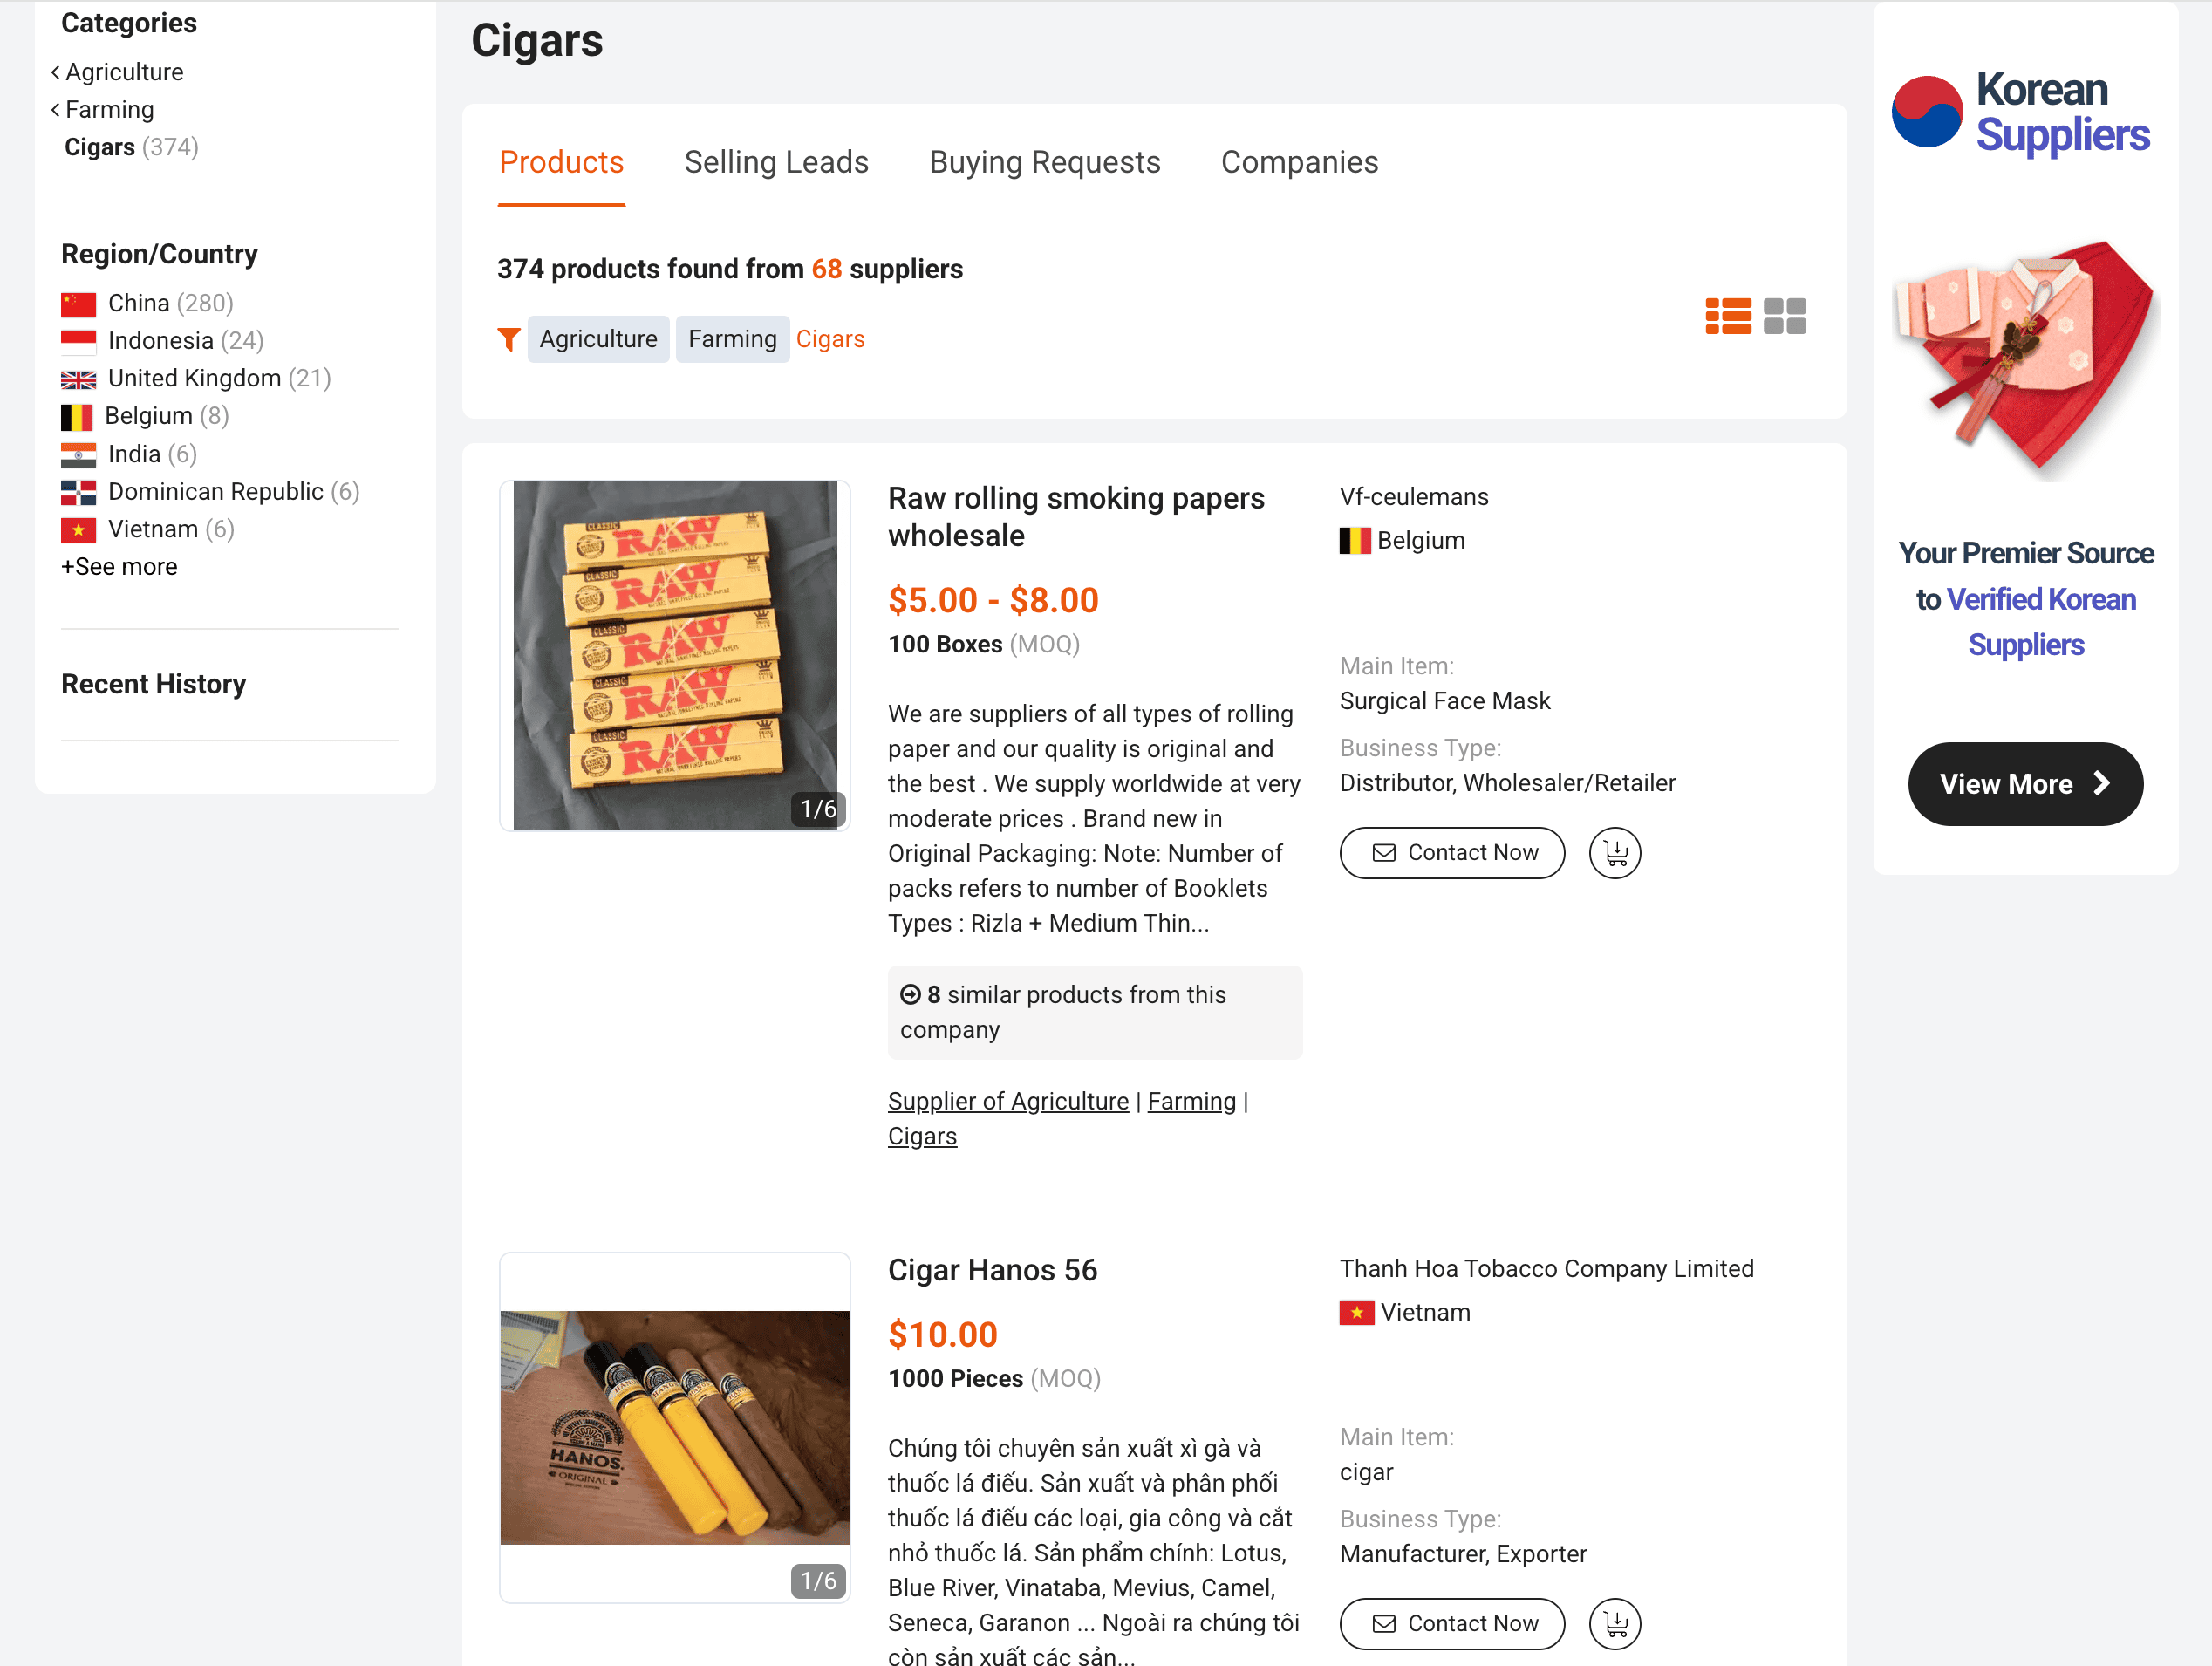Click the orange filter funnel icon
This screenshot has width=2212, height=1666.
[x=508, y=340]
